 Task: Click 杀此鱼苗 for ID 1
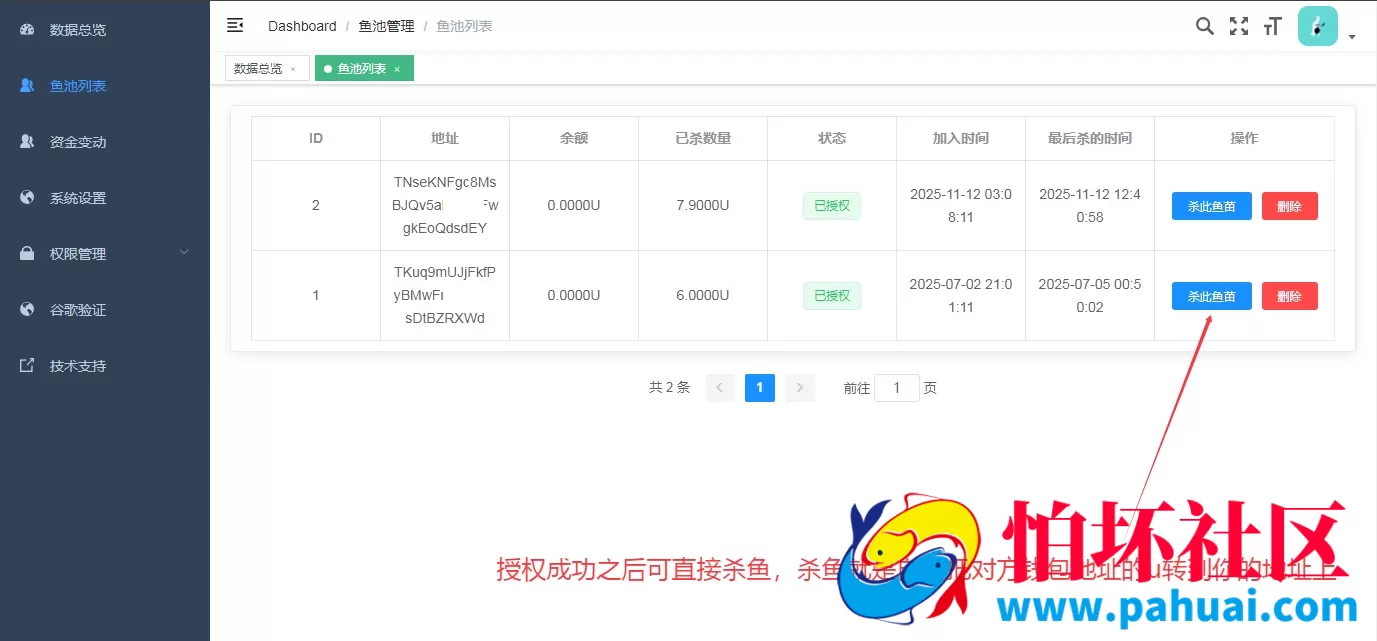(1212, 296)
